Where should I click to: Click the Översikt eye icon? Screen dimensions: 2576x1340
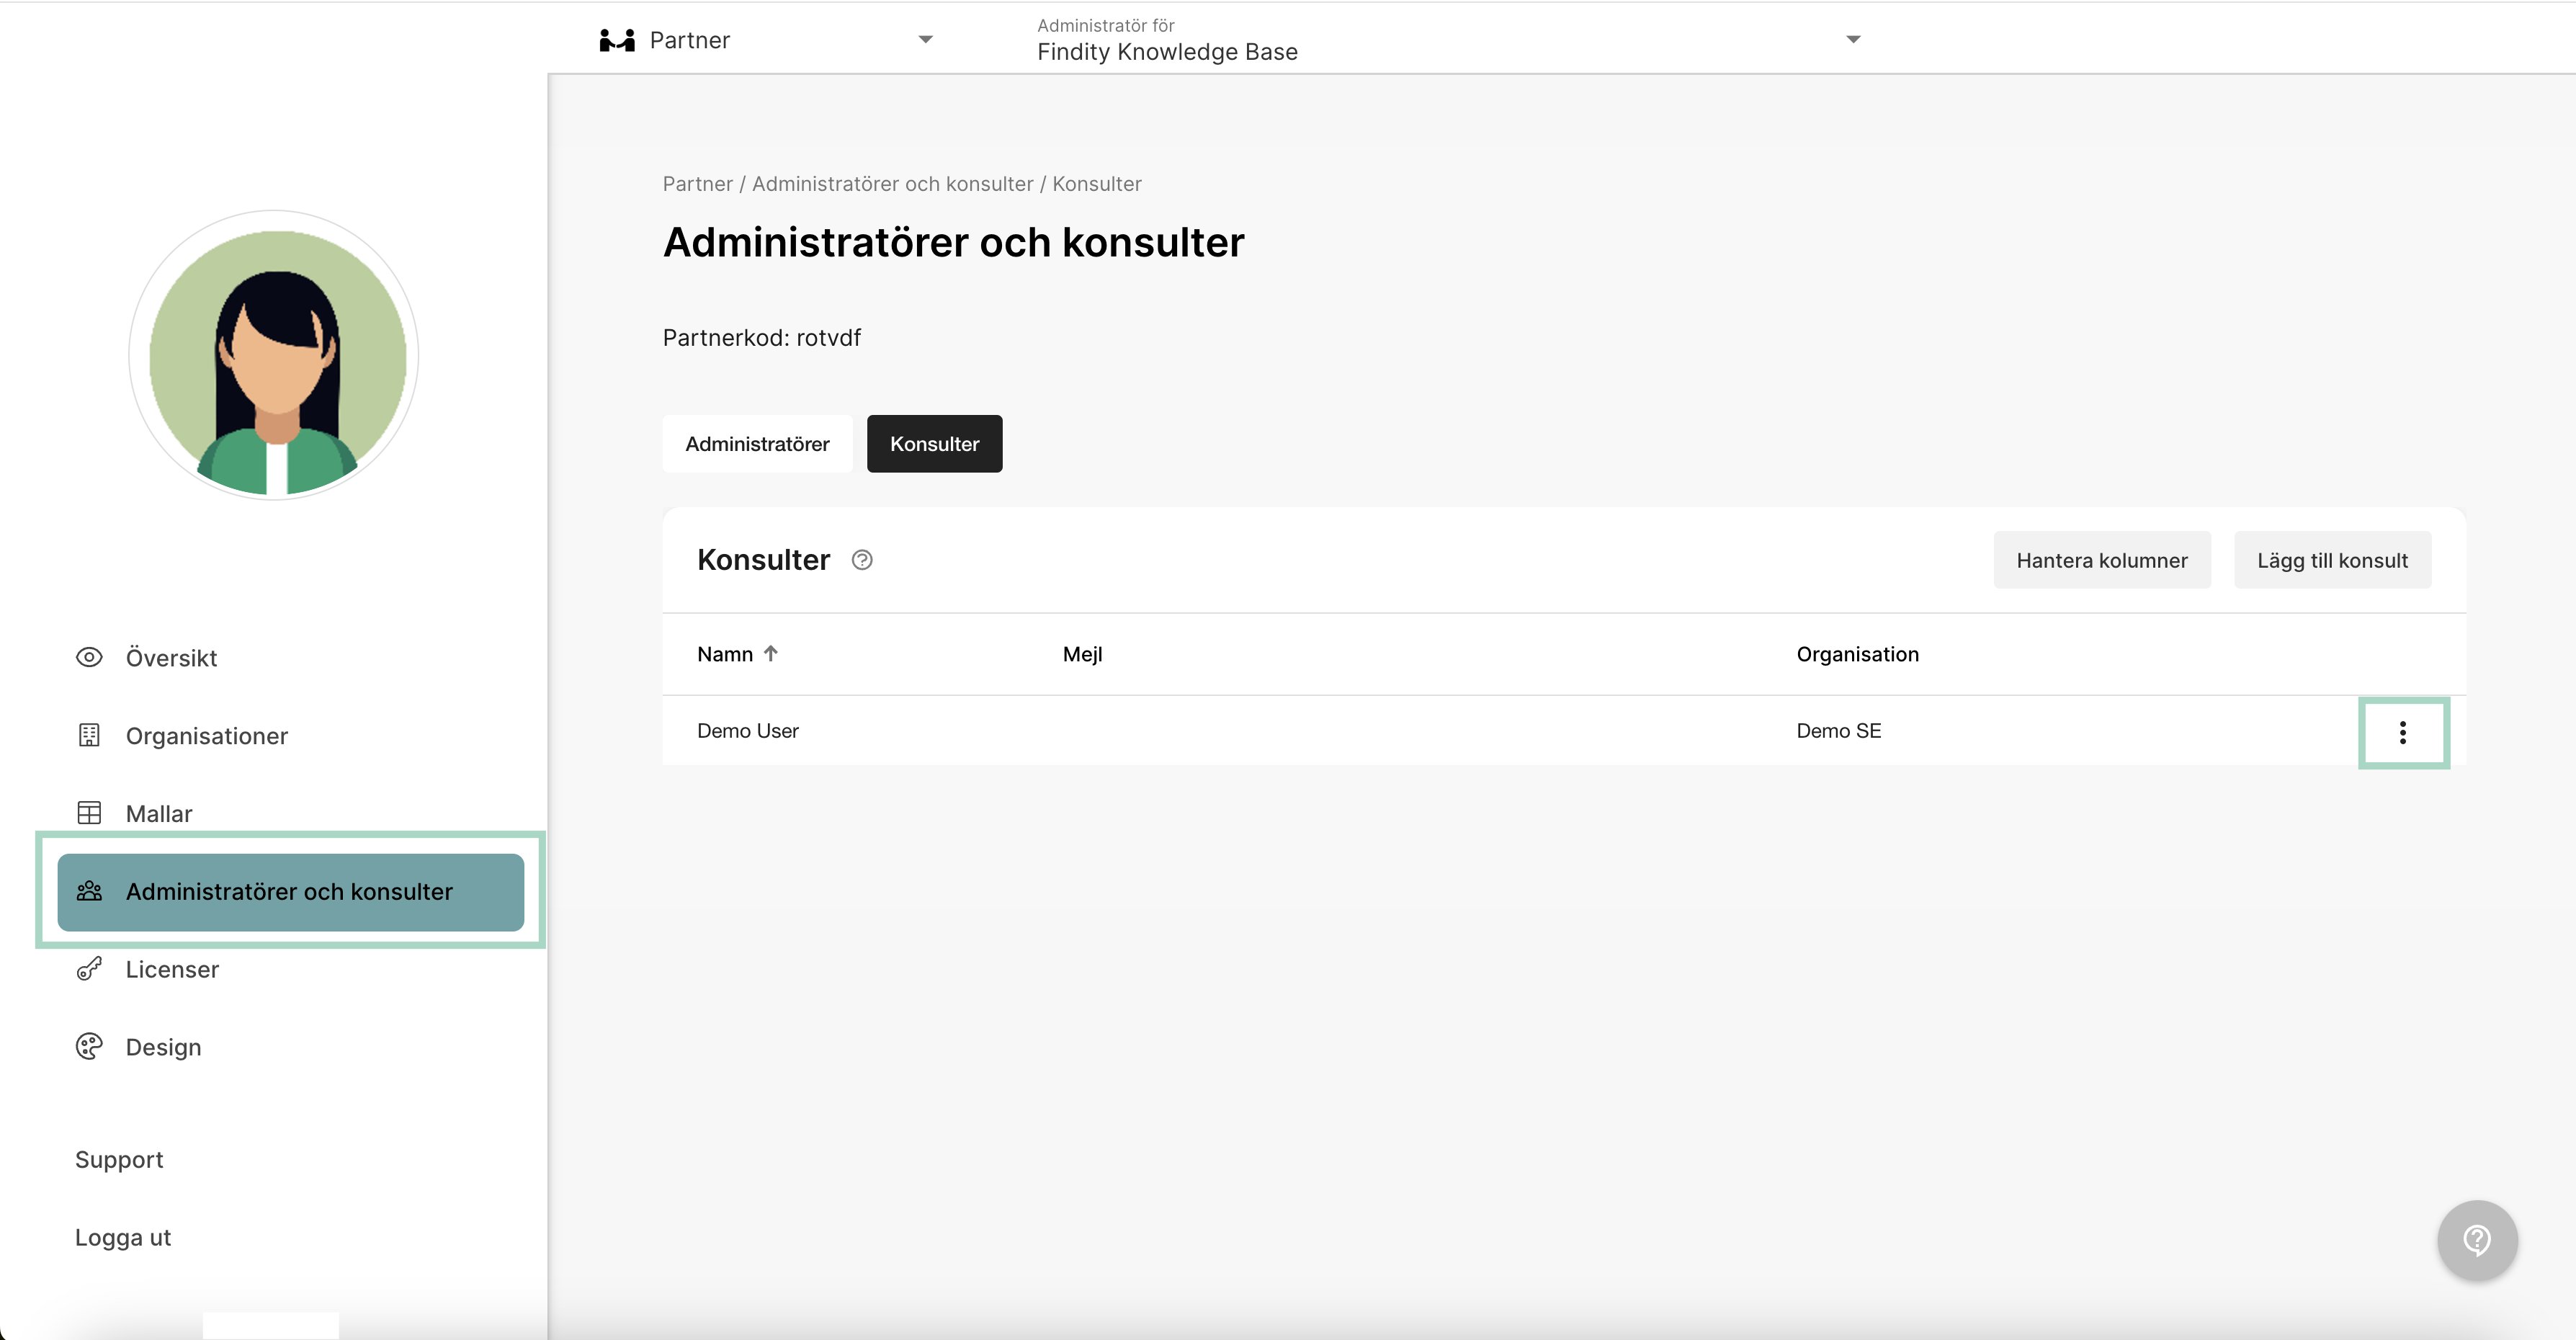(x=89, y=657)
